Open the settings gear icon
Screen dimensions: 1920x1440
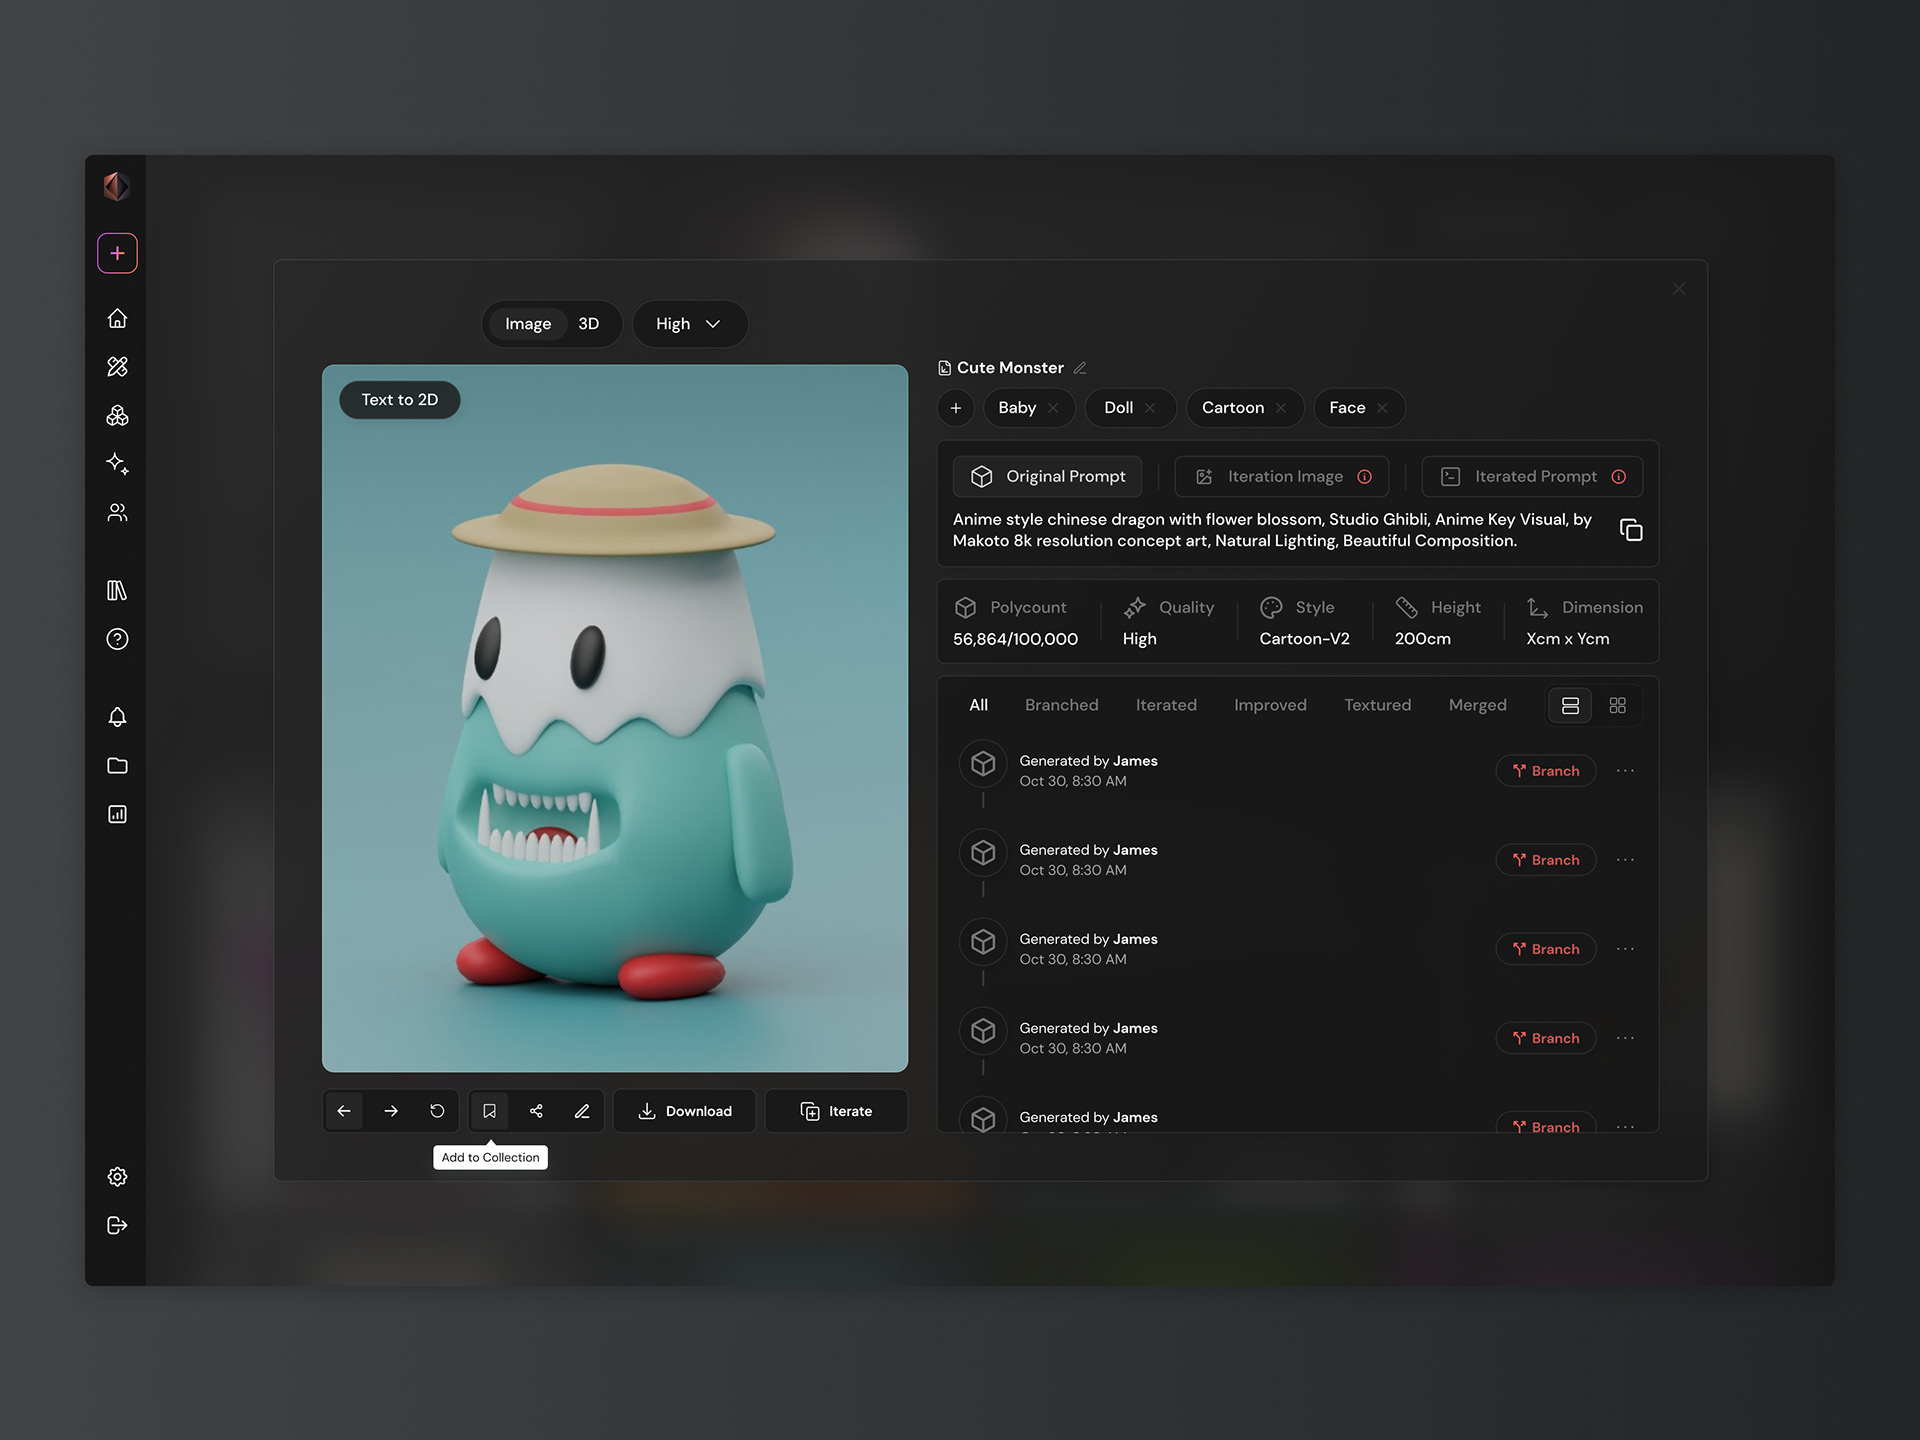click(x=117, y=1177)
